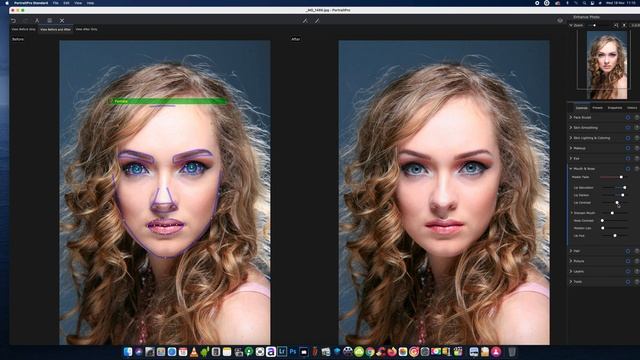Click the blue circle in the Layers row
The height and width of the screenshot is (360, 640).
(628, 271)
